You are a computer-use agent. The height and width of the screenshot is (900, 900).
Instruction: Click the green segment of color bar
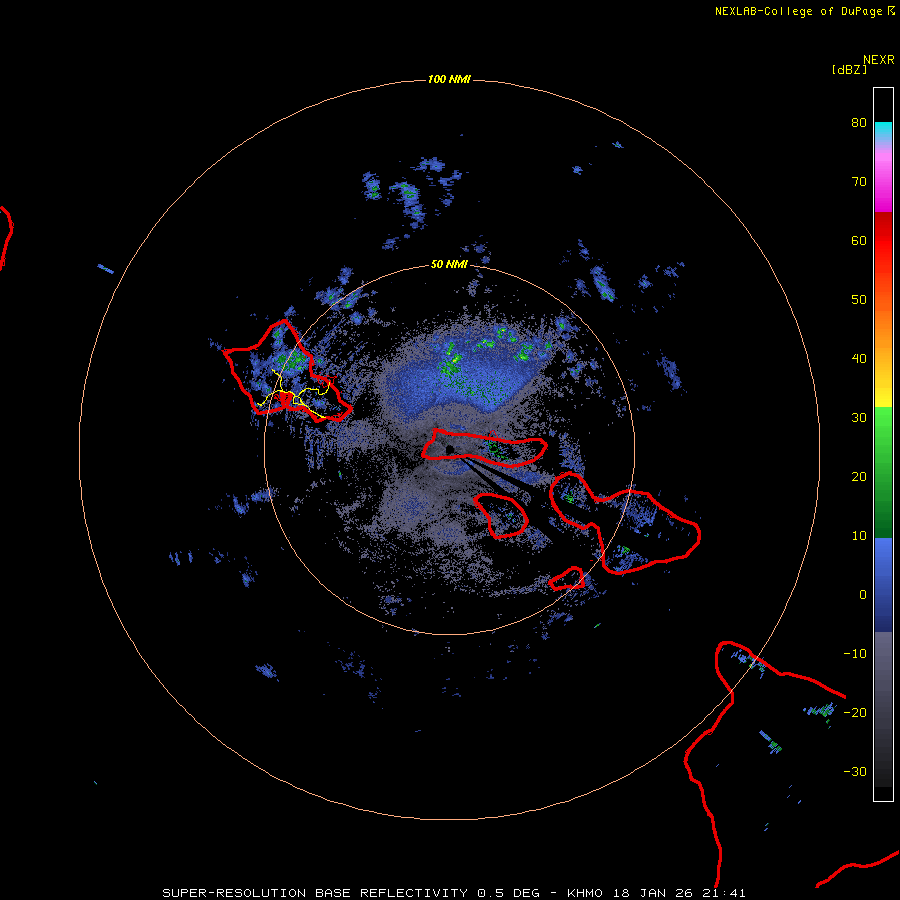pos(883,472)
